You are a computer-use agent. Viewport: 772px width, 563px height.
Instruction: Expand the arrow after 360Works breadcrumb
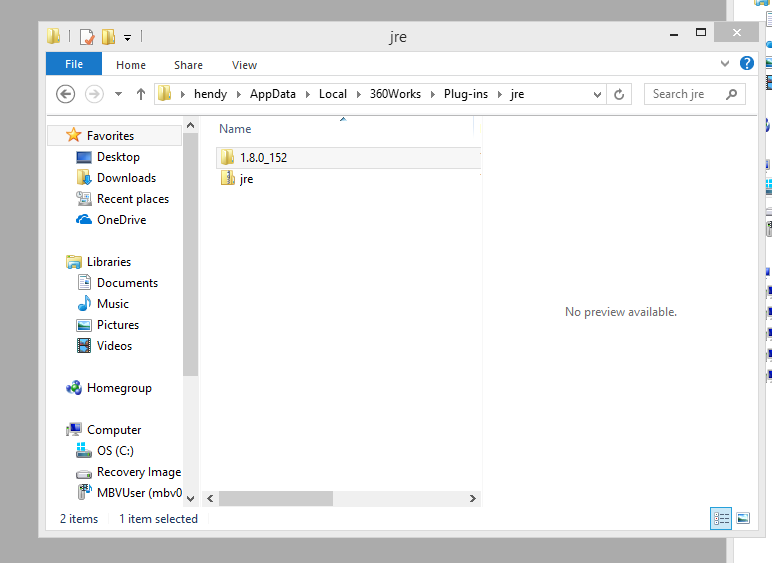(432, 94)
